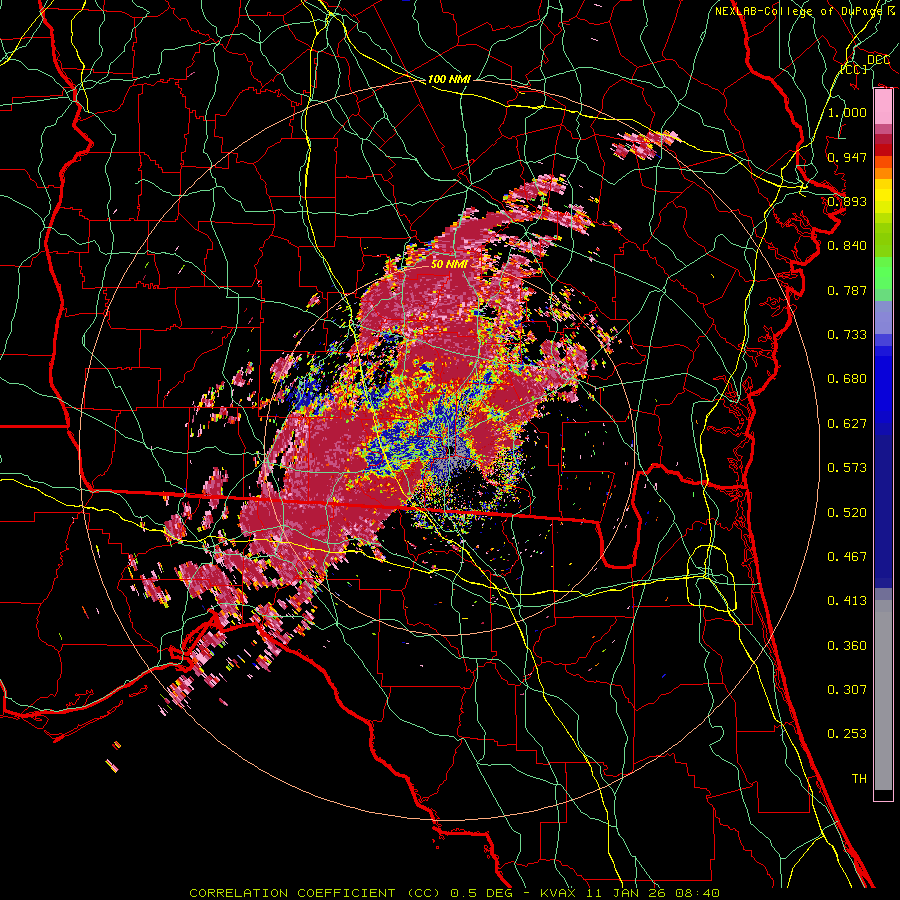The width and height of the screenshot is (900, 900).
Task: Click the 0.253 legend value
Action: click(x=847, y=734)
